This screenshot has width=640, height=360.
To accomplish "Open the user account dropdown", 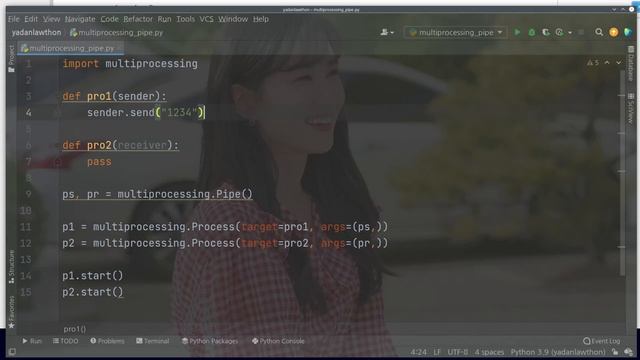I will (x=387, y=32).
